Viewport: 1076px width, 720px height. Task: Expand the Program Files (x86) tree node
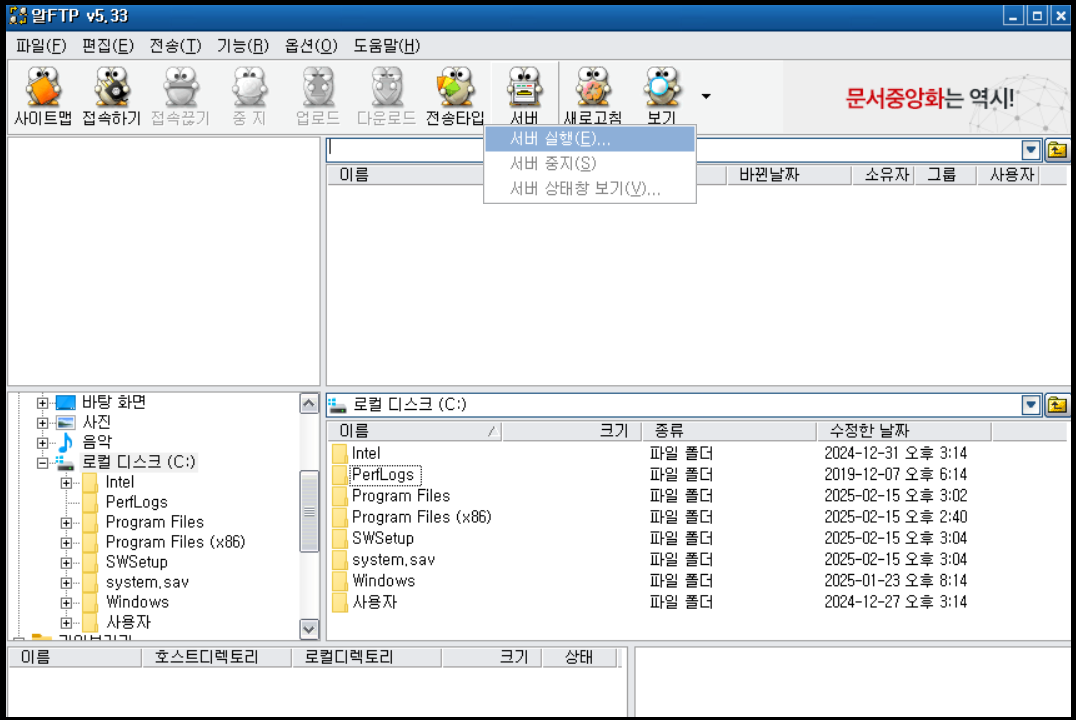coord(66,542)
